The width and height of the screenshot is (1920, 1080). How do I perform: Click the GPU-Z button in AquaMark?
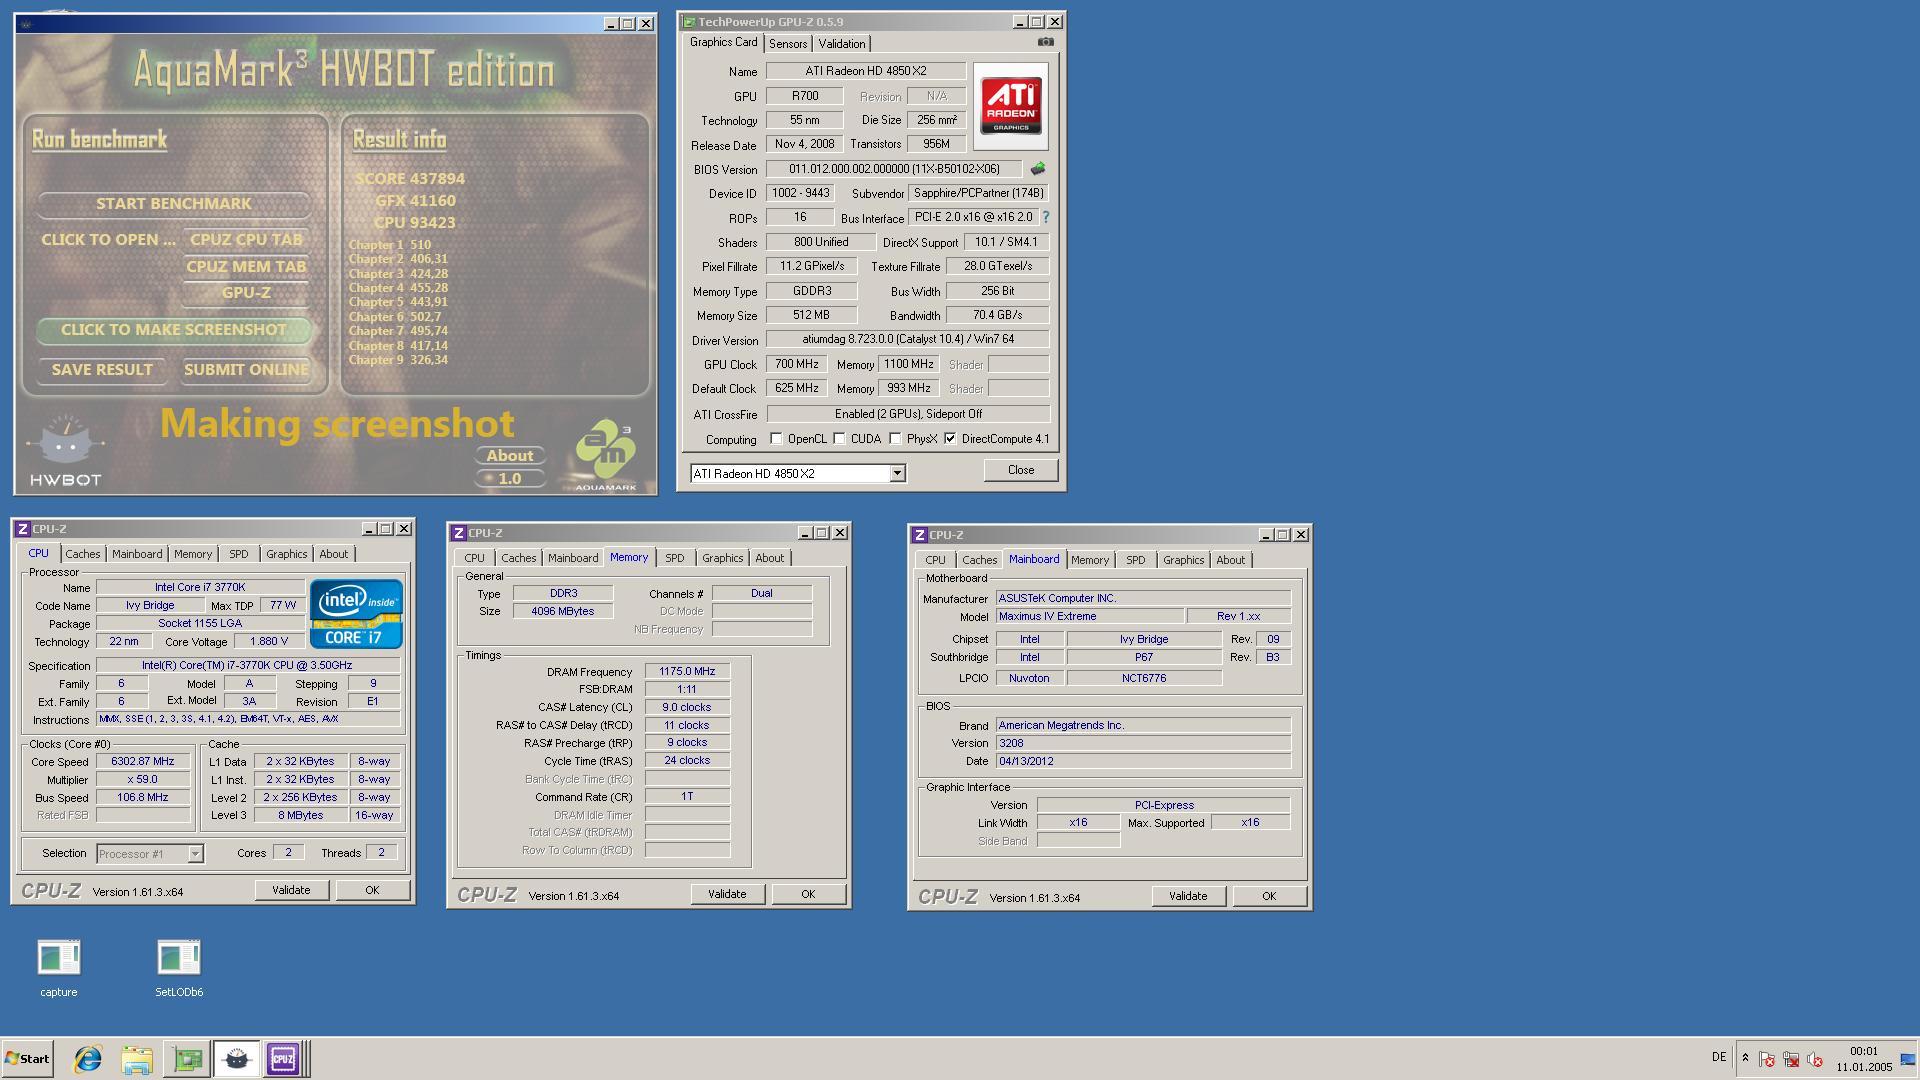[x=246, y=293]
